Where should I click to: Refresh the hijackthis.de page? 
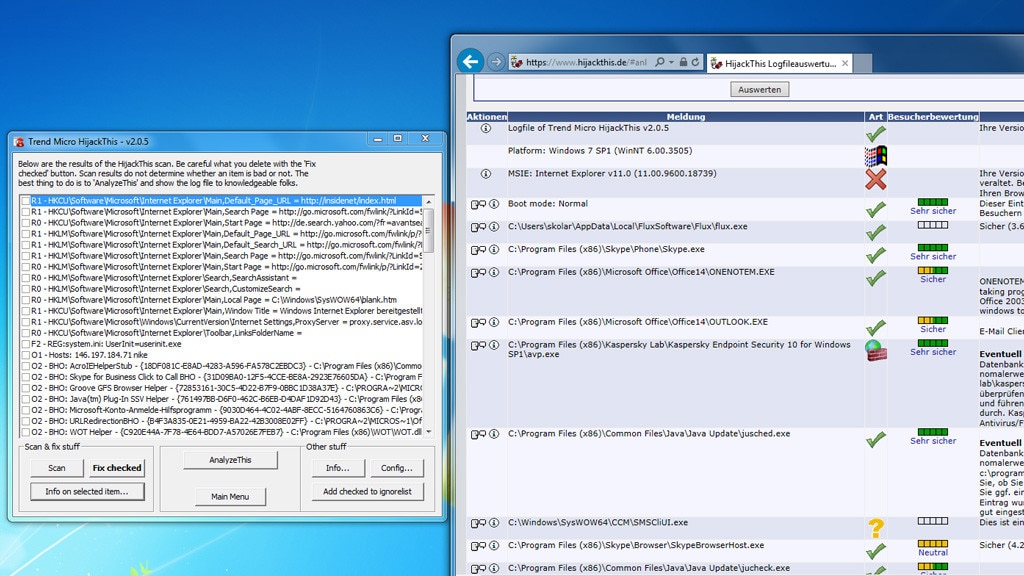pos(696,62)
